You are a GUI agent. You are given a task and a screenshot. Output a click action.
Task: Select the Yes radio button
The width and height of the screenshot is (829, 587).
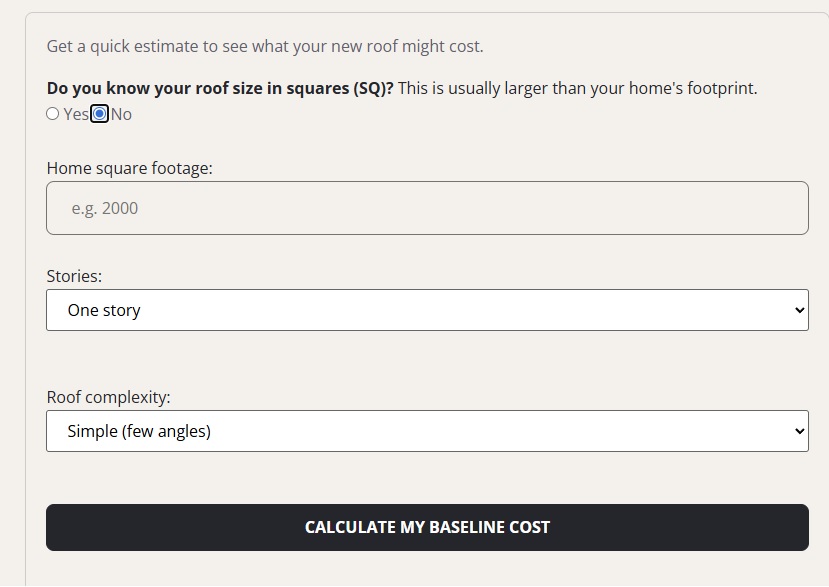[53, 114]
